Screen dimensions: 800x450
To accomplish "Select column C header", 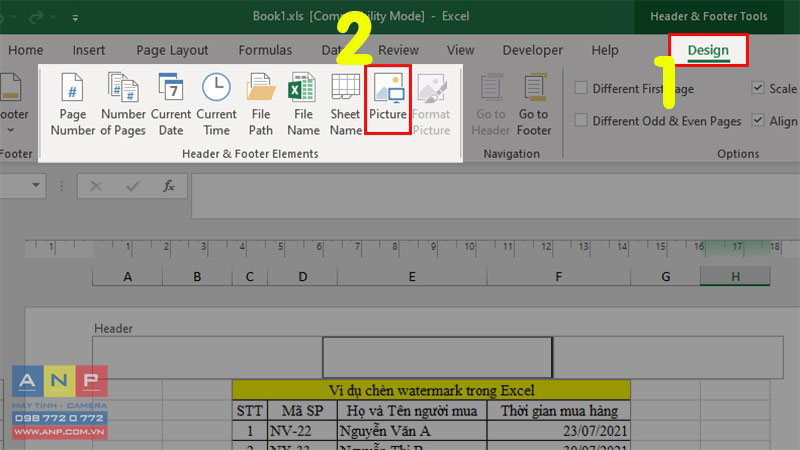I will pyautogui.click(x=249, y=277).
